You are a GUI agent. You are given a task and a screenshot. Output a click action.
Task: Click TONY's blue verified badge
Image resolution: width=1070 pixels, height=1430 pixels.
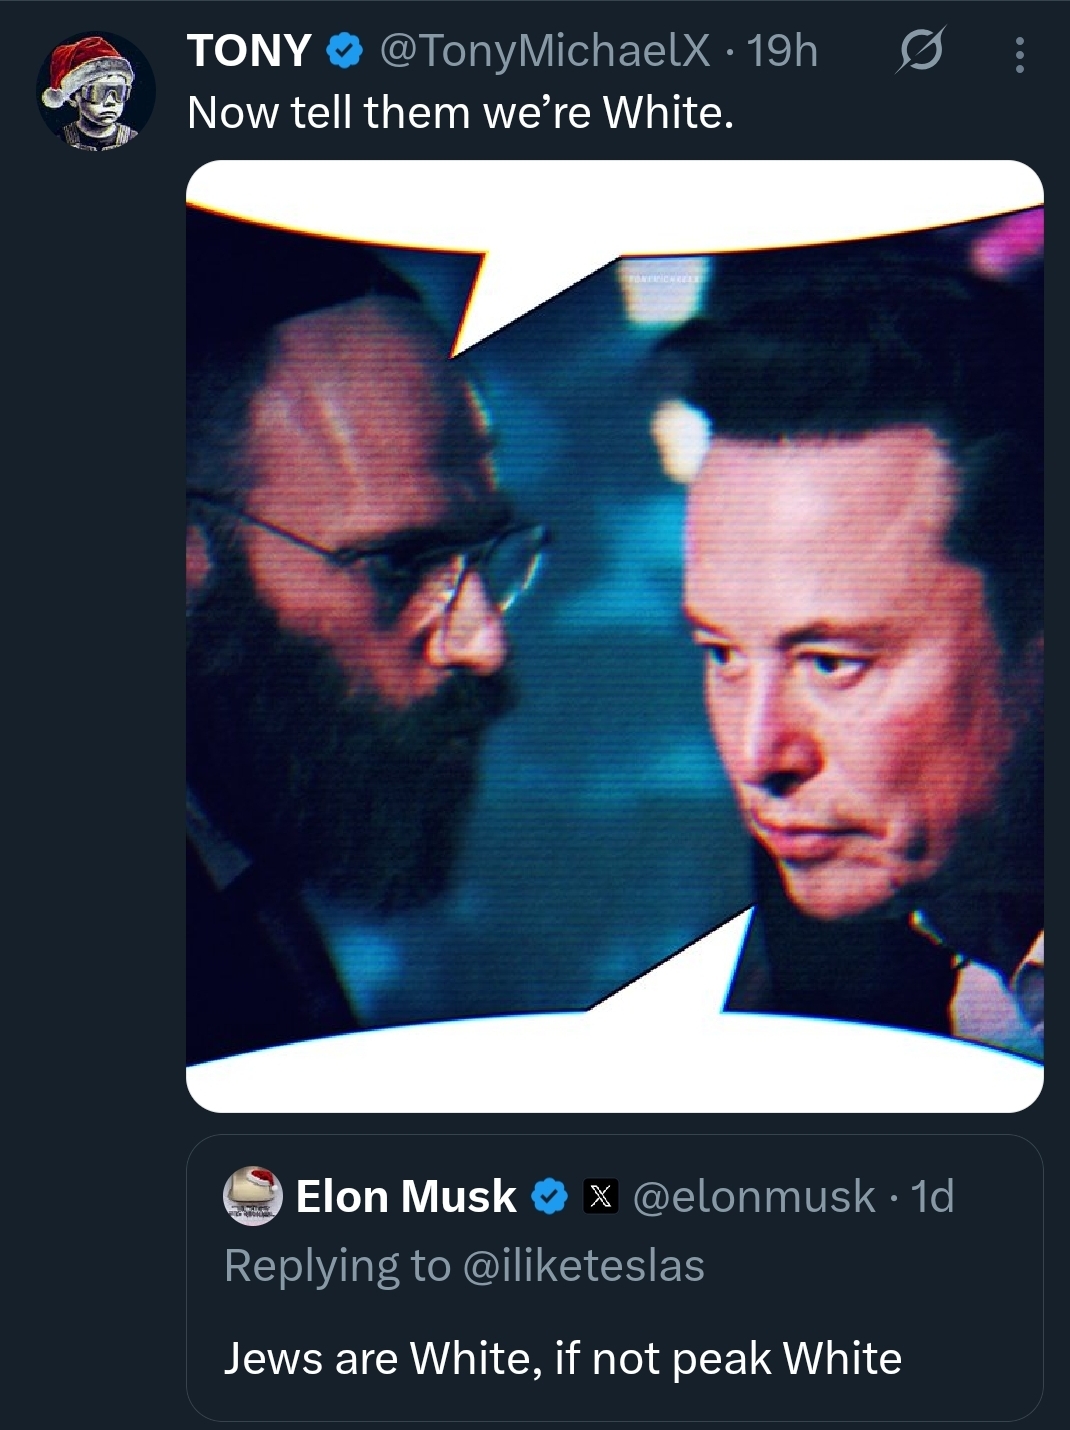[x=343, y=50]
